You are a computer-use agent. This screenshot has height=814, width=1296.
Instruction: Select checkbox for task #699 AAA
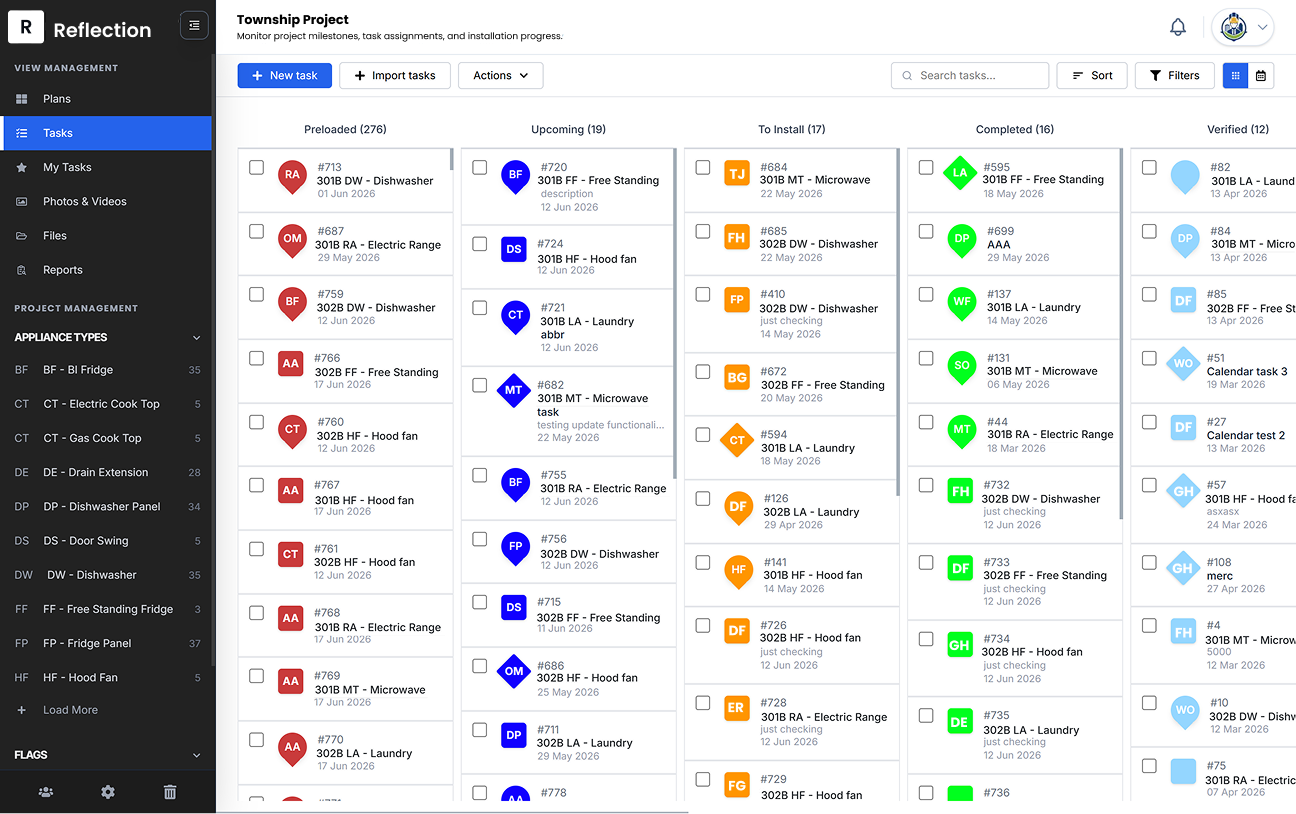tap(926, 231)
